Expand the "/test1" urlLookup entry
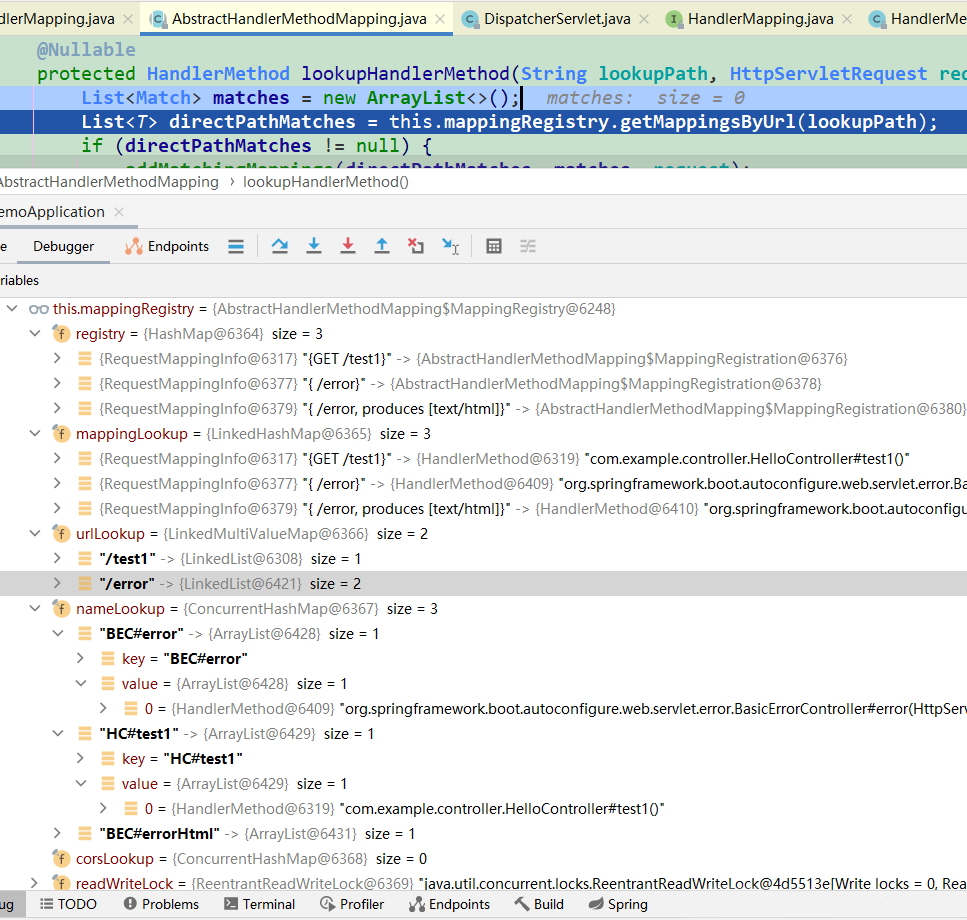The height and width of the screenshot is (920, 967). pyautogui.click(x=57, y=558)
